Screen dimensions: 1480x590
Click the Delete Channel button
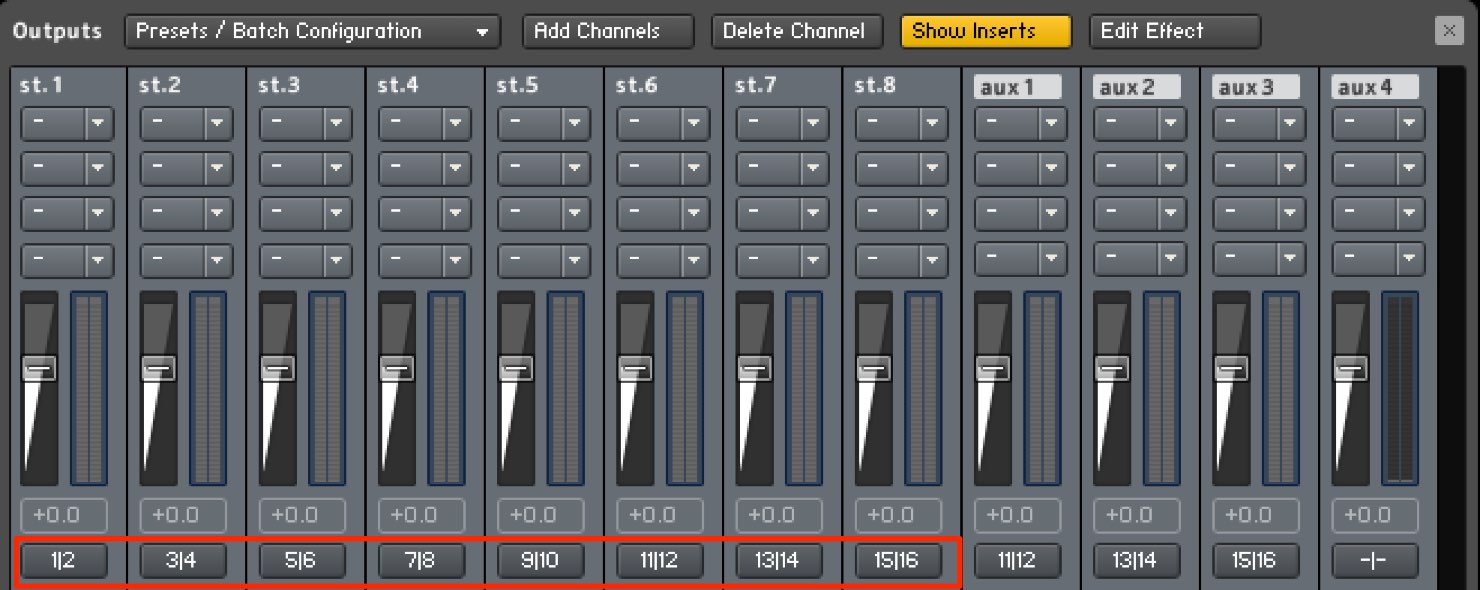797,31
